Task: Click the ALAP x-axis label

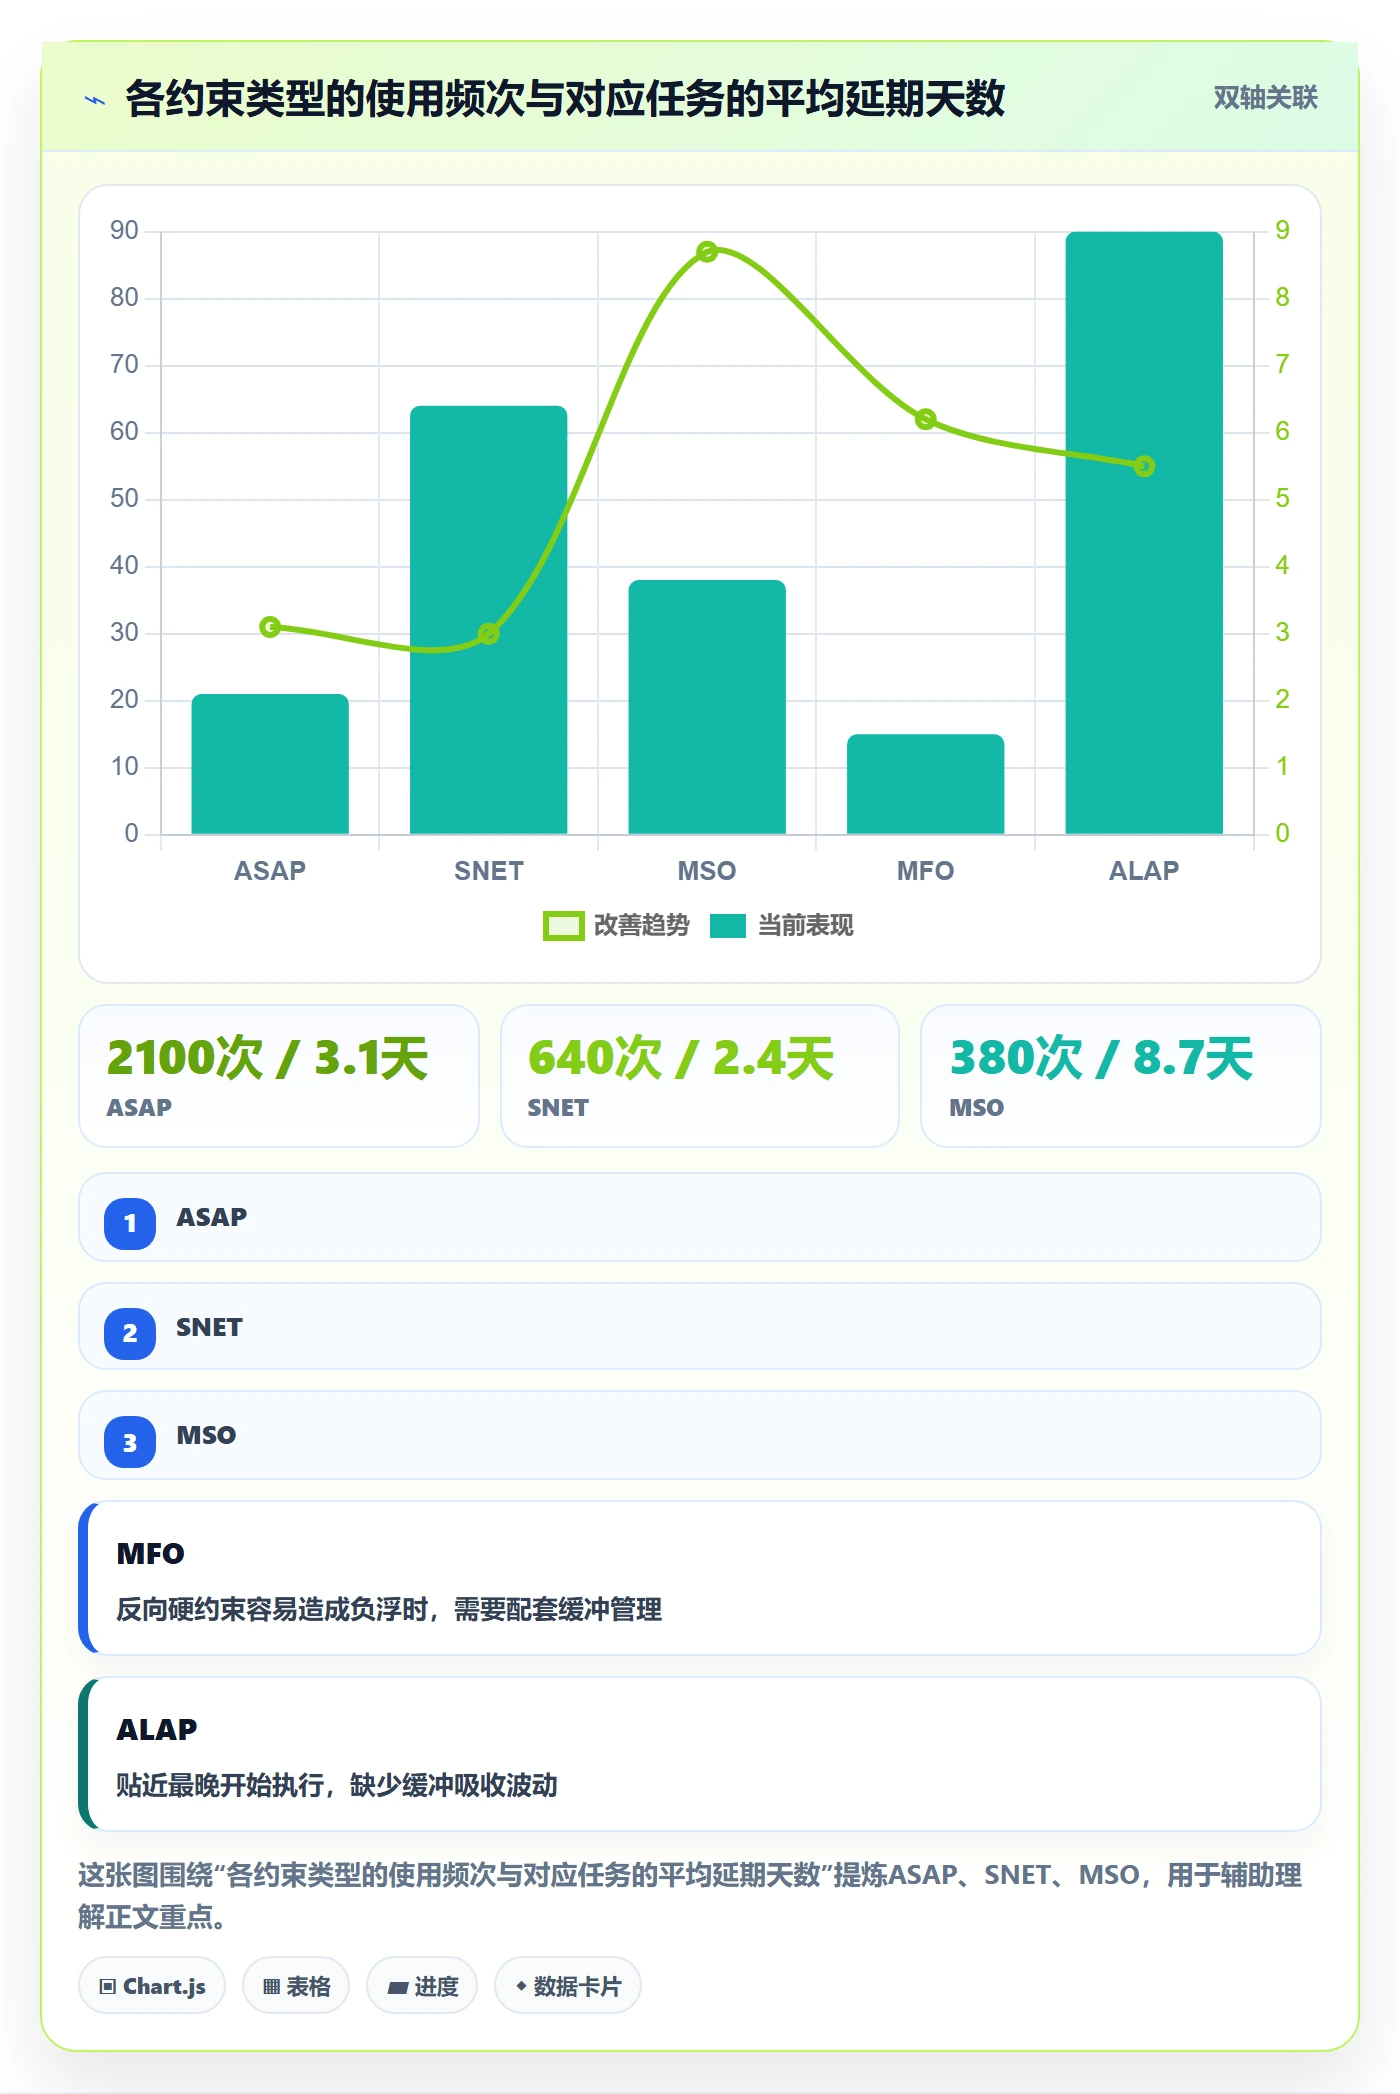Action: pos(1144,871)
